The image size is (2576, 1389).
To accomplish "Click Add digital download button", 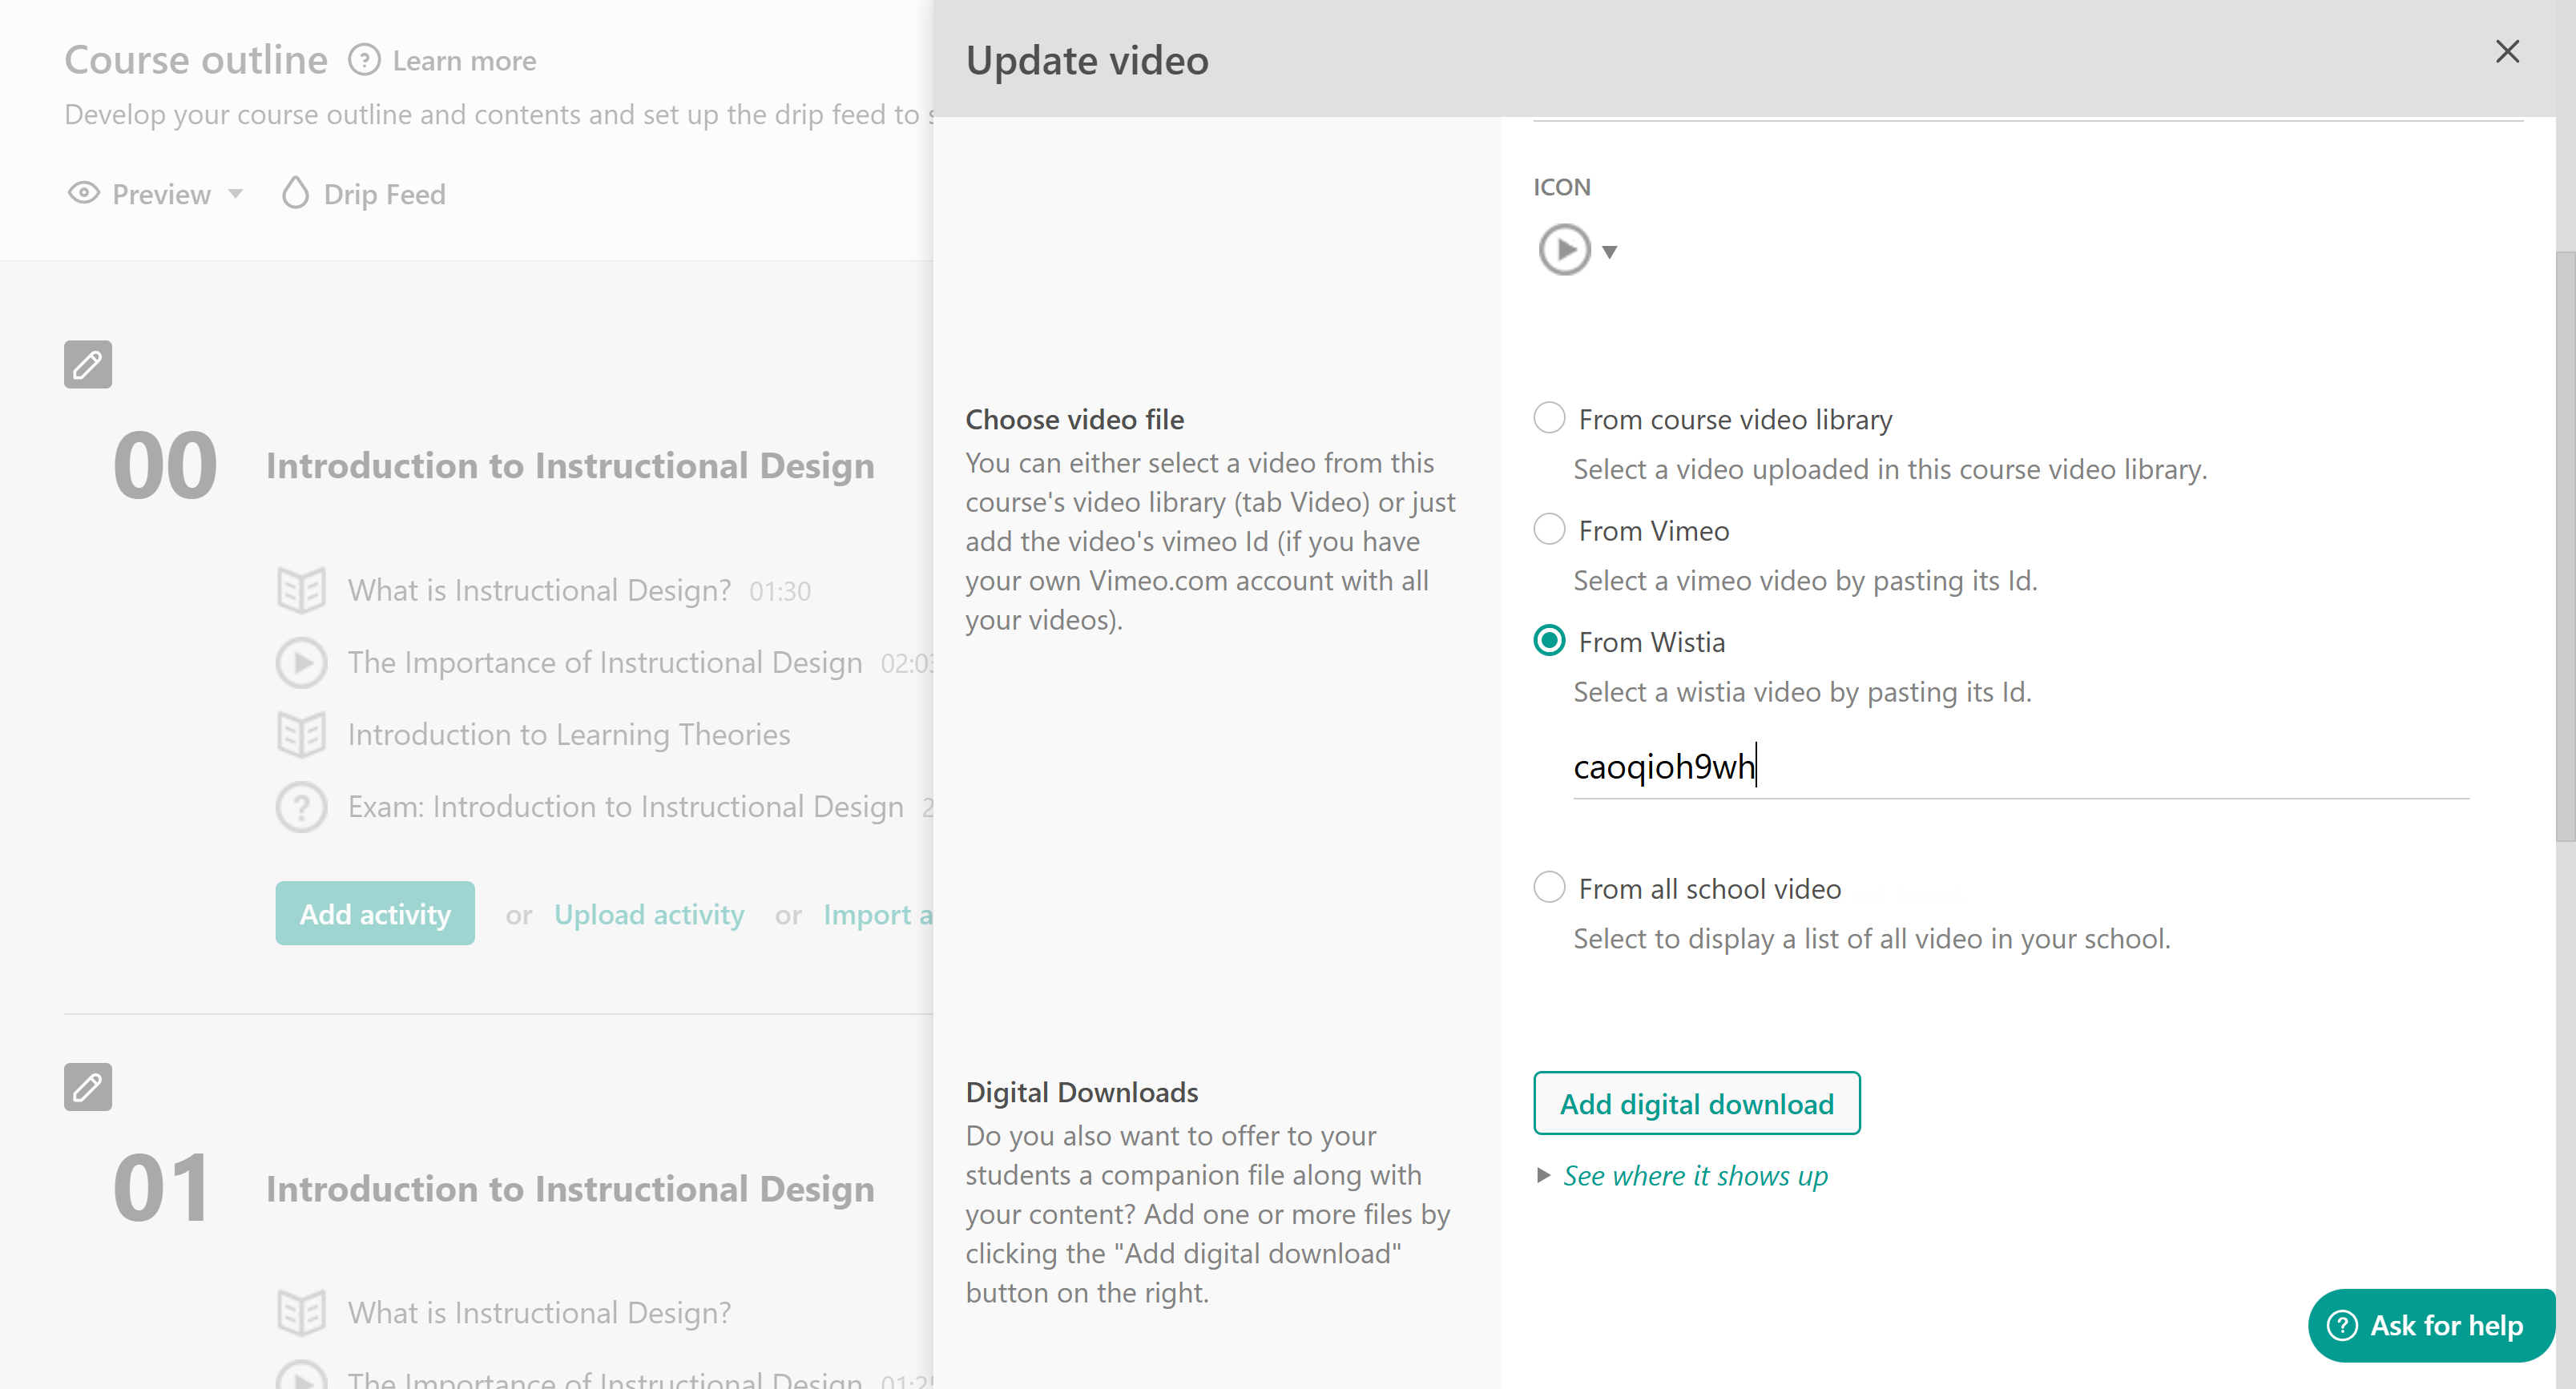I will [1696, 1103].
